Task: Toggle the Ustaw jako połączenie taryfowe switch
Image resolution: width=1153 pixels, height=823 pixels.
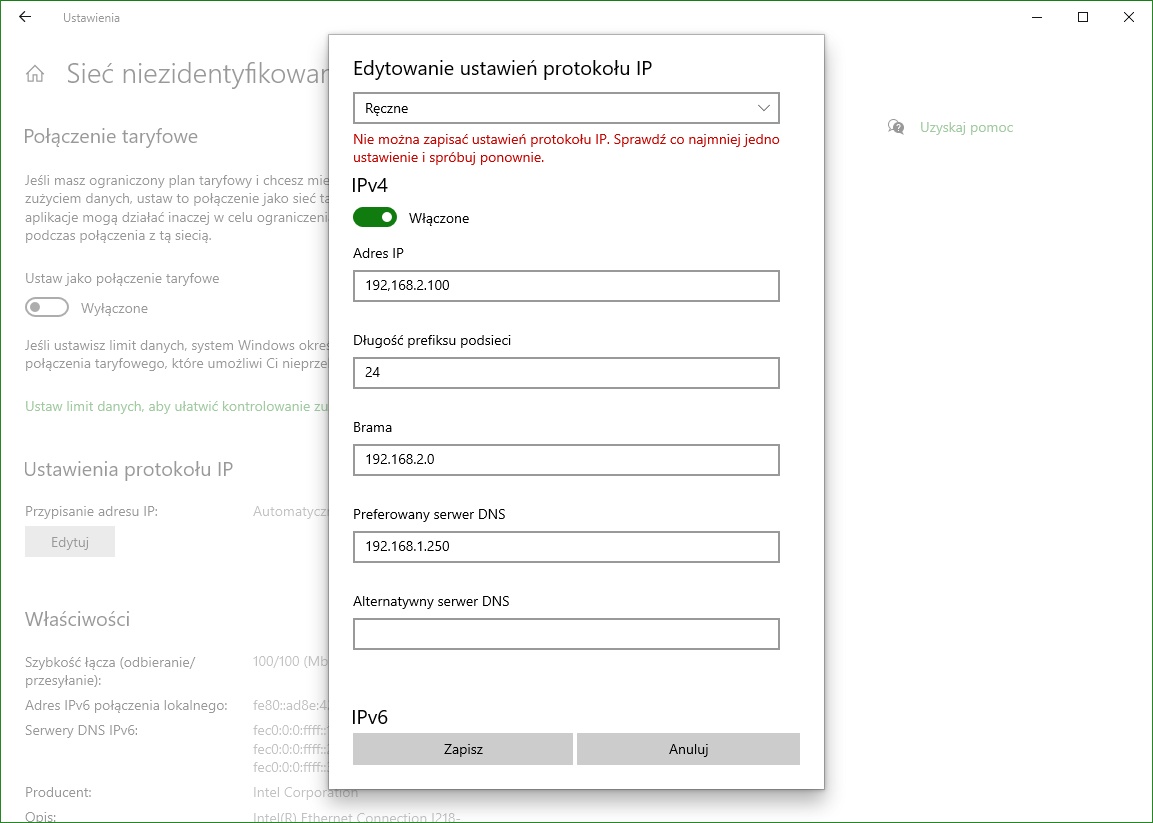Action: click(46, 308)
